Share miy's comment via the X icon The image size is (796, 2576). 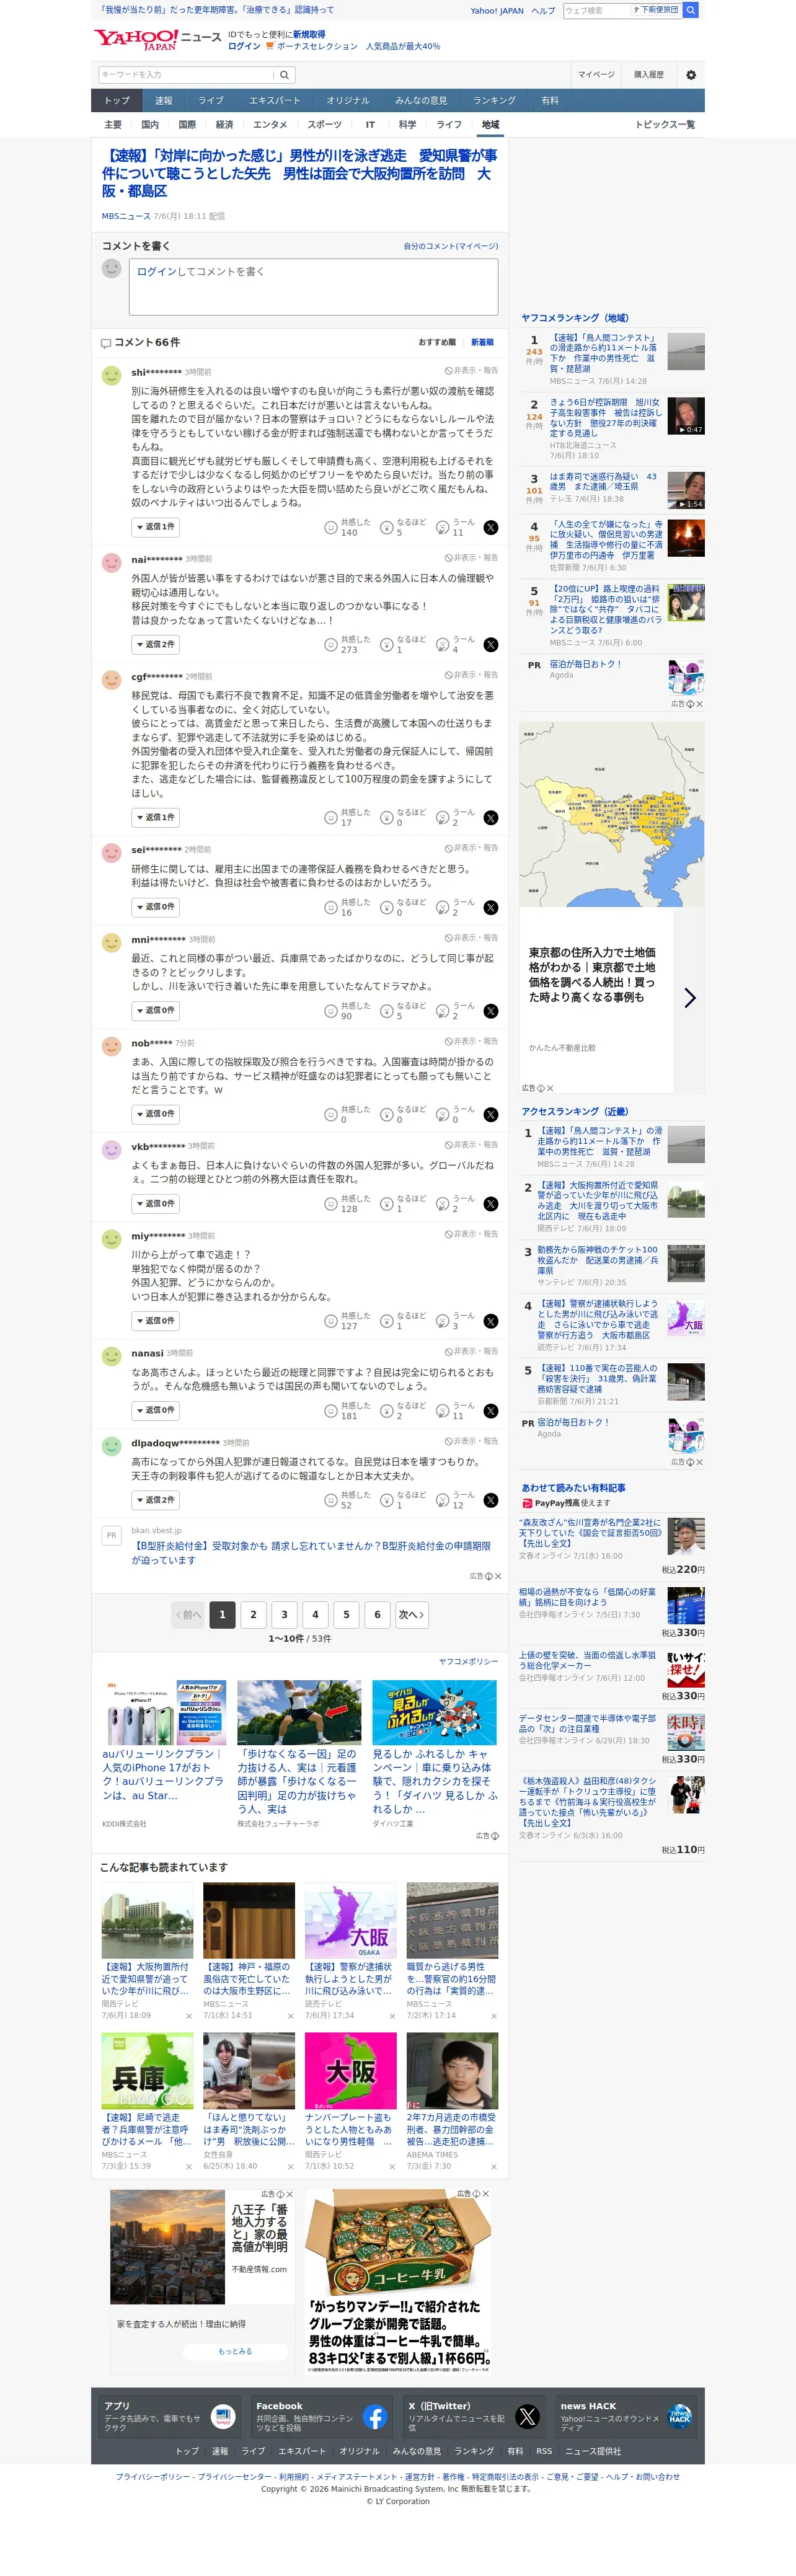(491, 1322)
